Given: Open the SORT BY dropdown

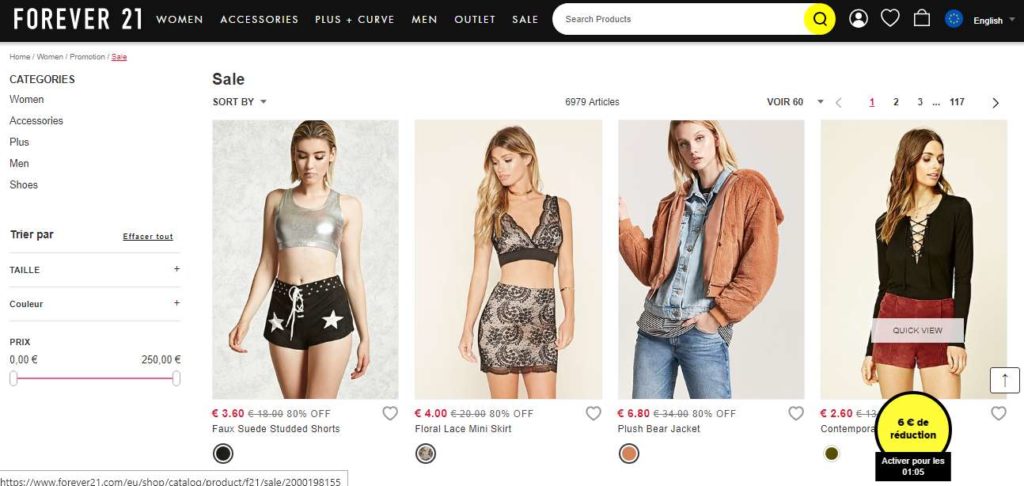Looking at the screenshot, I should pyautogui.click(x=240, y=102).
